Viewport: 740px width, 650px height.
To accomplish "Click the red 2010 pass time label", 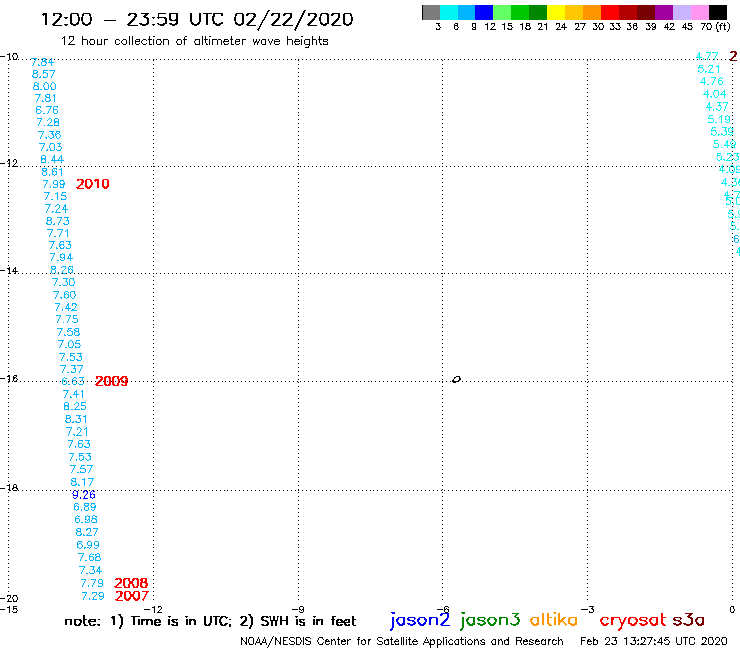I will point(92,184).
